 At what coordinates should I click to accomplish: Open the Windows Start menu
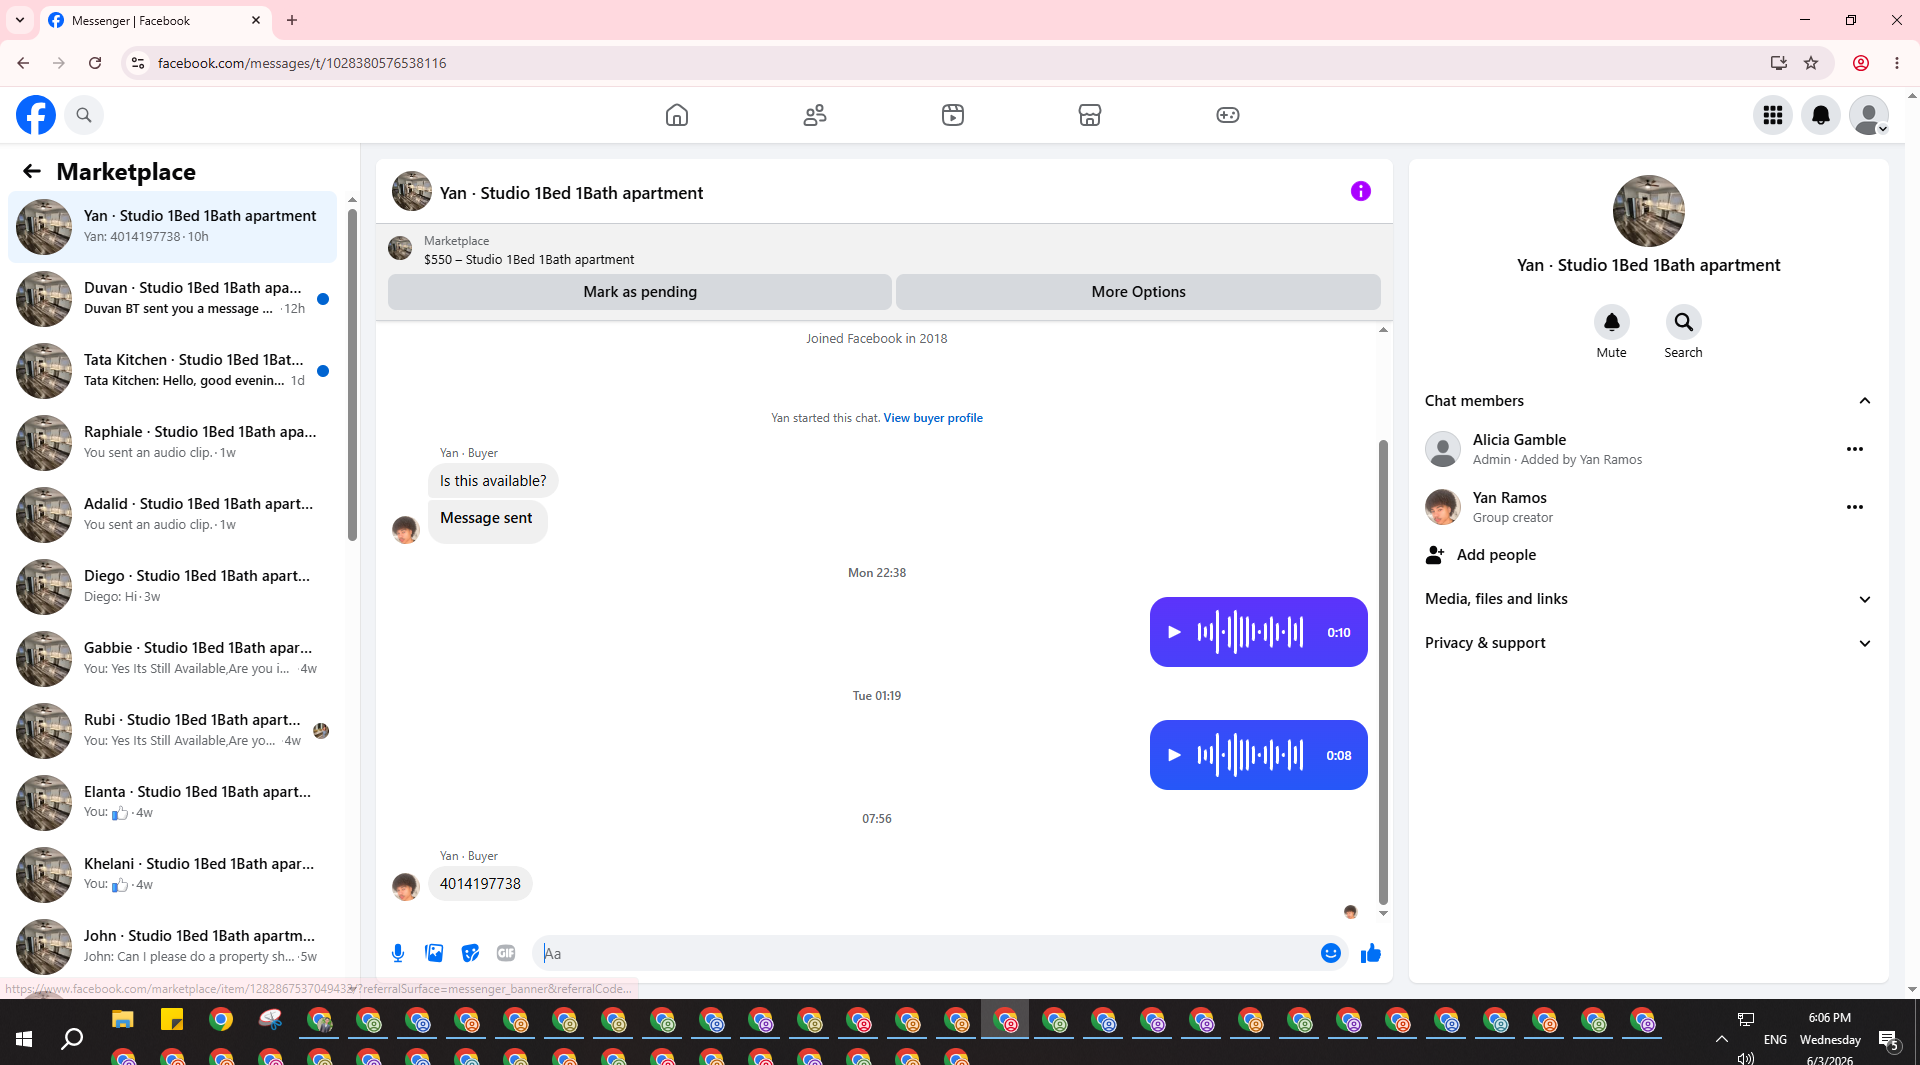24,1039
